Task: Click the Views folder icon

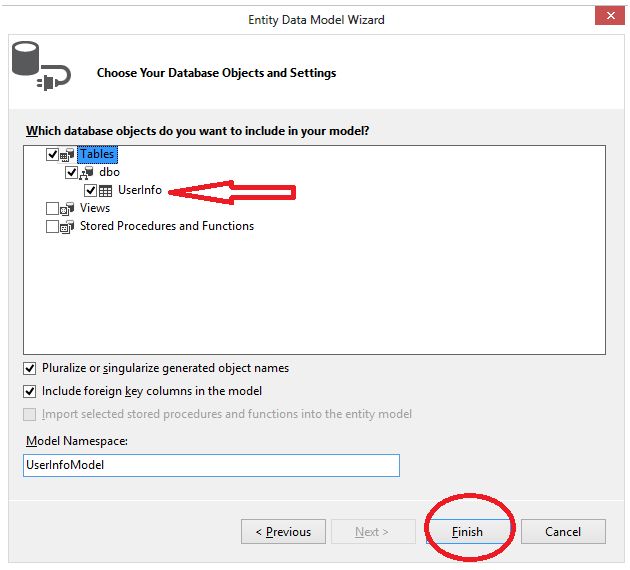Action: click(67, 209)
